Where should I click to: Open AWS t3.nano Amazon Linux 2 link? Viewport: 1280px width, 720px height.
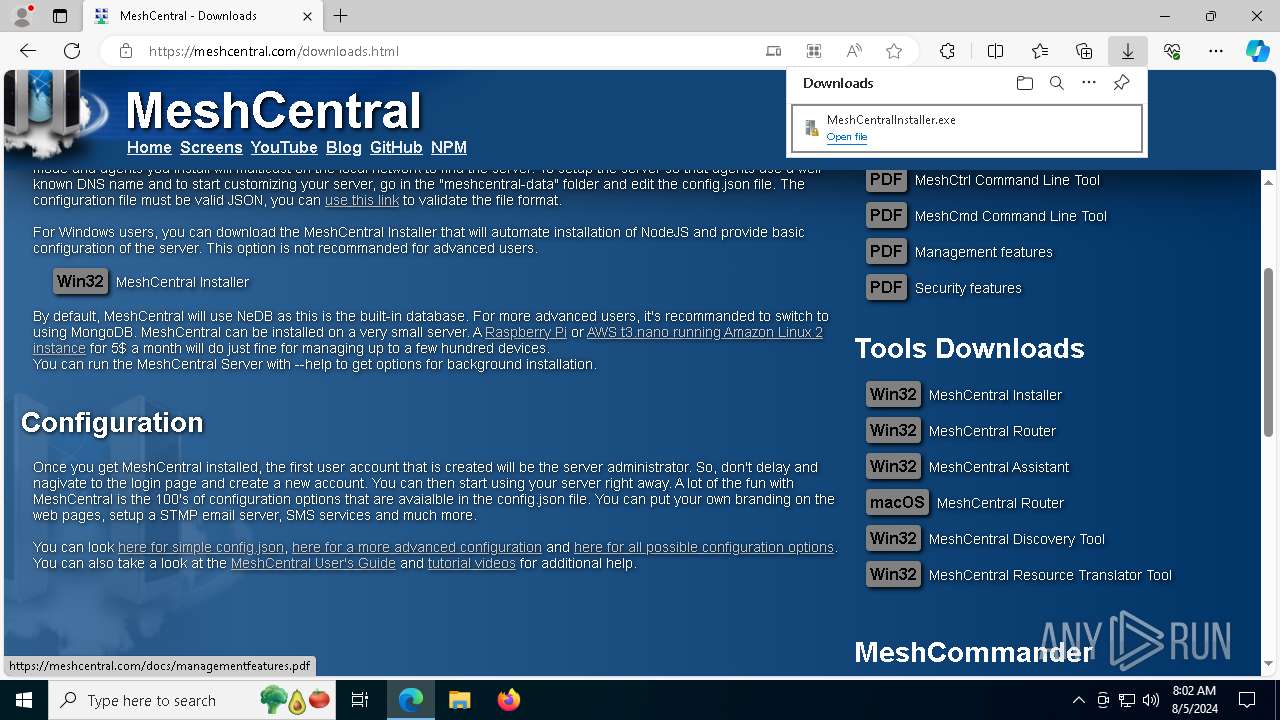pyautogui.click(x=705, y=332)
